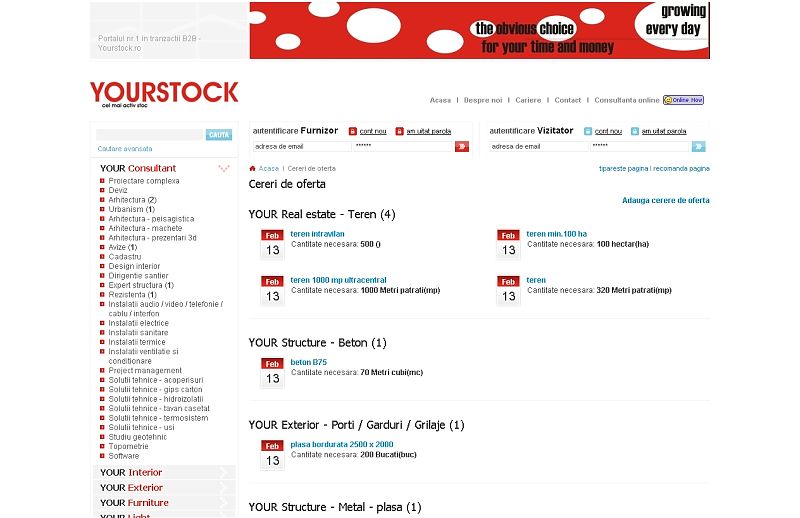Click the blue Vizitator login arrow button
800x518 pixels.
click(x=698, y=147)
